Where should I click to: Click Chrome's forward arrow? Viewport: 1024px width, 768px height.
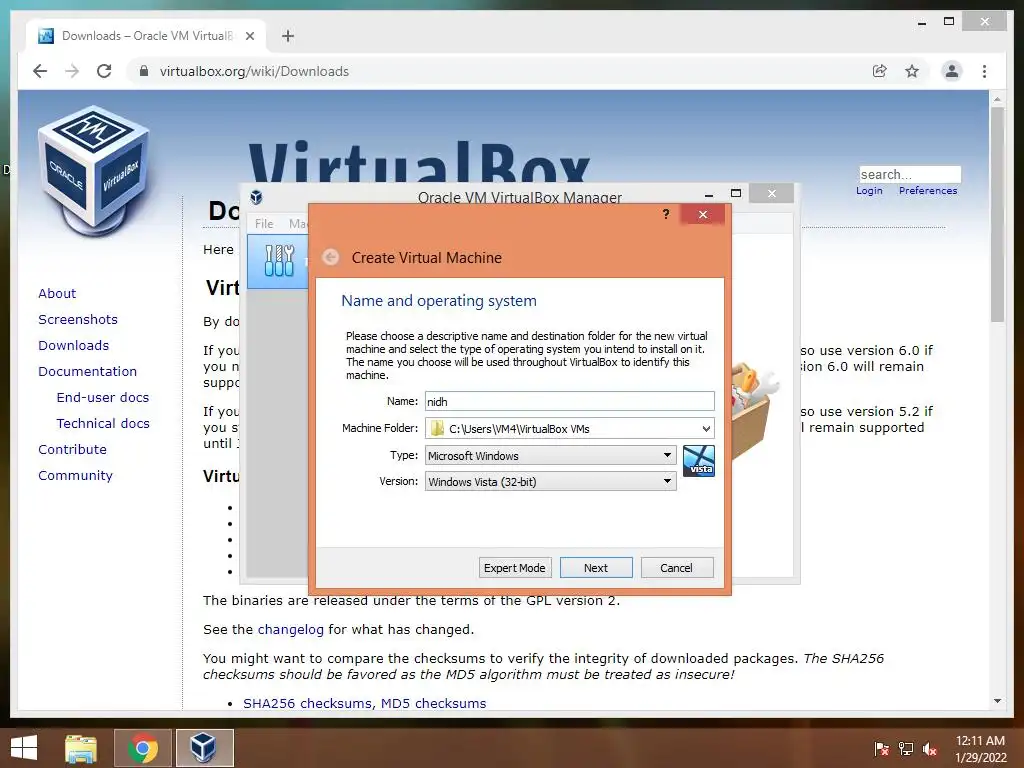72,71
